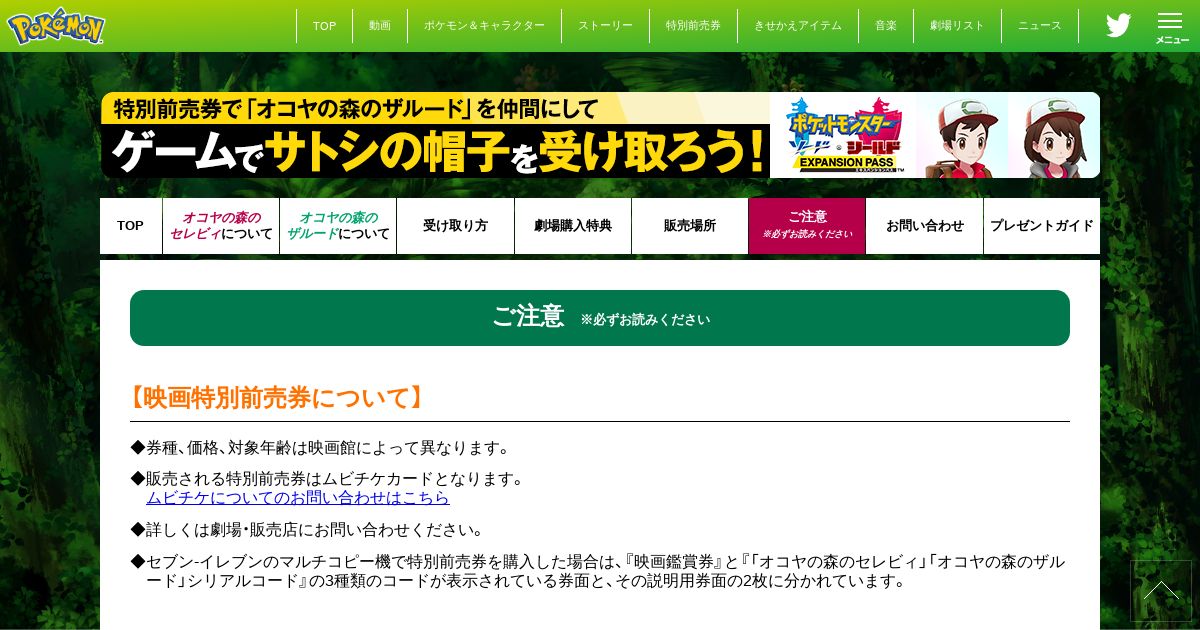Screen dimensions: 1200x630
Task: Click the male trainer image in the banner
Action: [961, 136]
